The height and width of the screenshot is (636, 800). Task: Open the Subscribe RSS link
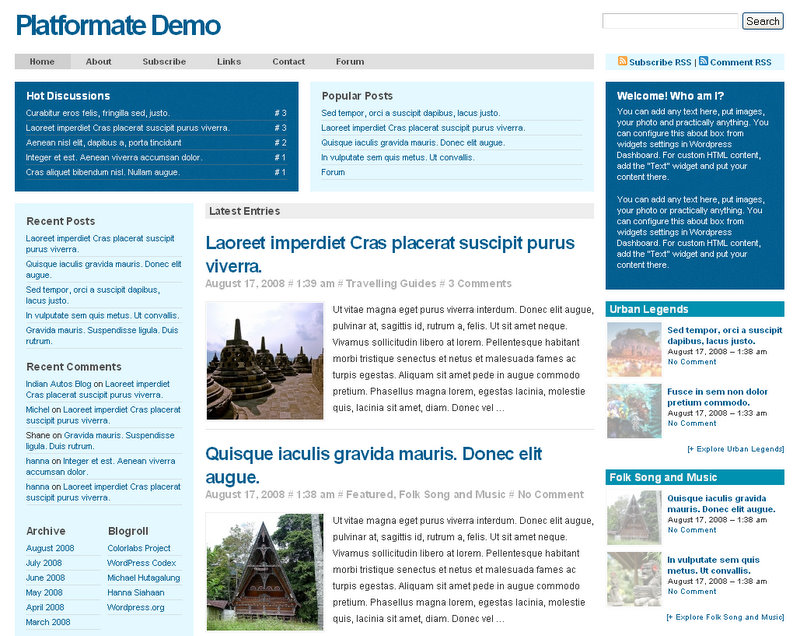click(x=660, y=62)
